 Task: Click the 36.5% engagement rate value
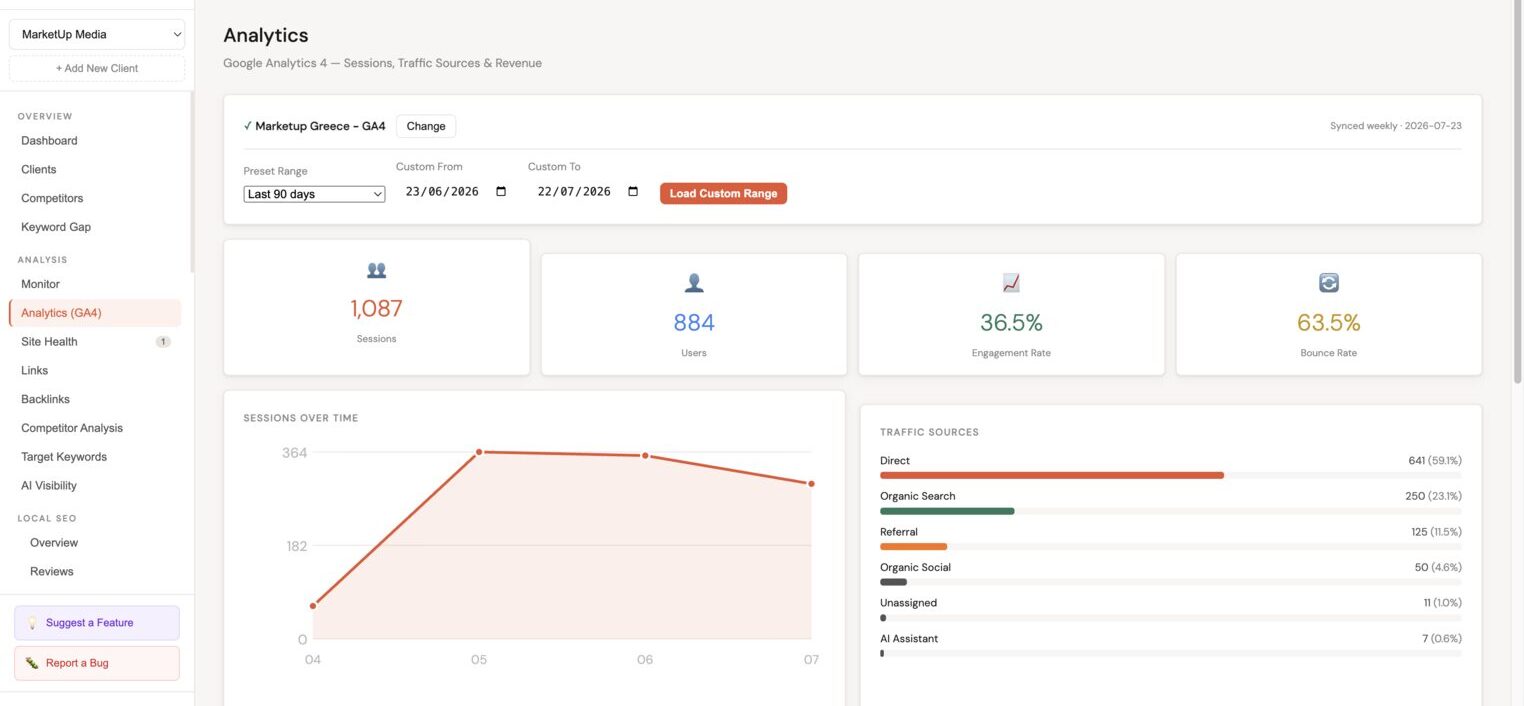coord(1011,323)
